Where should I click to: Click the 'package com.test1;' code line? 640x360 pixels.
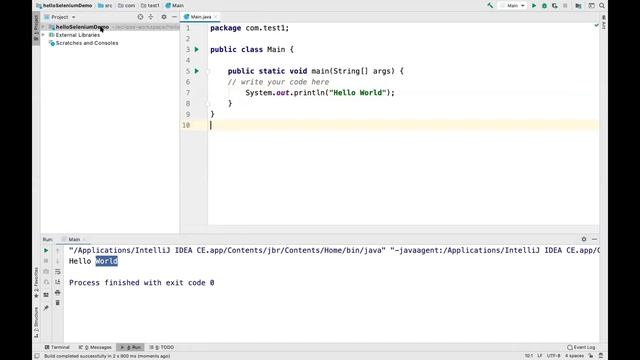[x=249, y=28]
